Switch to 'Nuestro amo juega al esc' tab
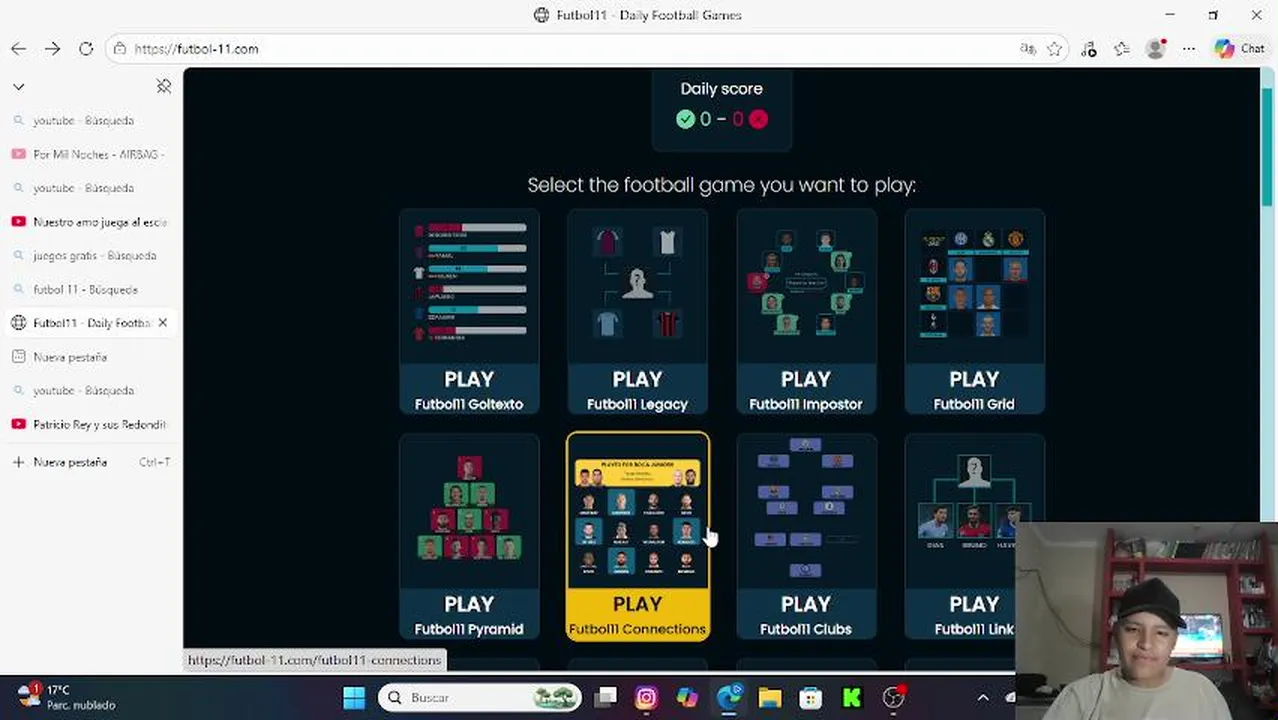Screen dimensions: 1278x720 click(91, 222)
